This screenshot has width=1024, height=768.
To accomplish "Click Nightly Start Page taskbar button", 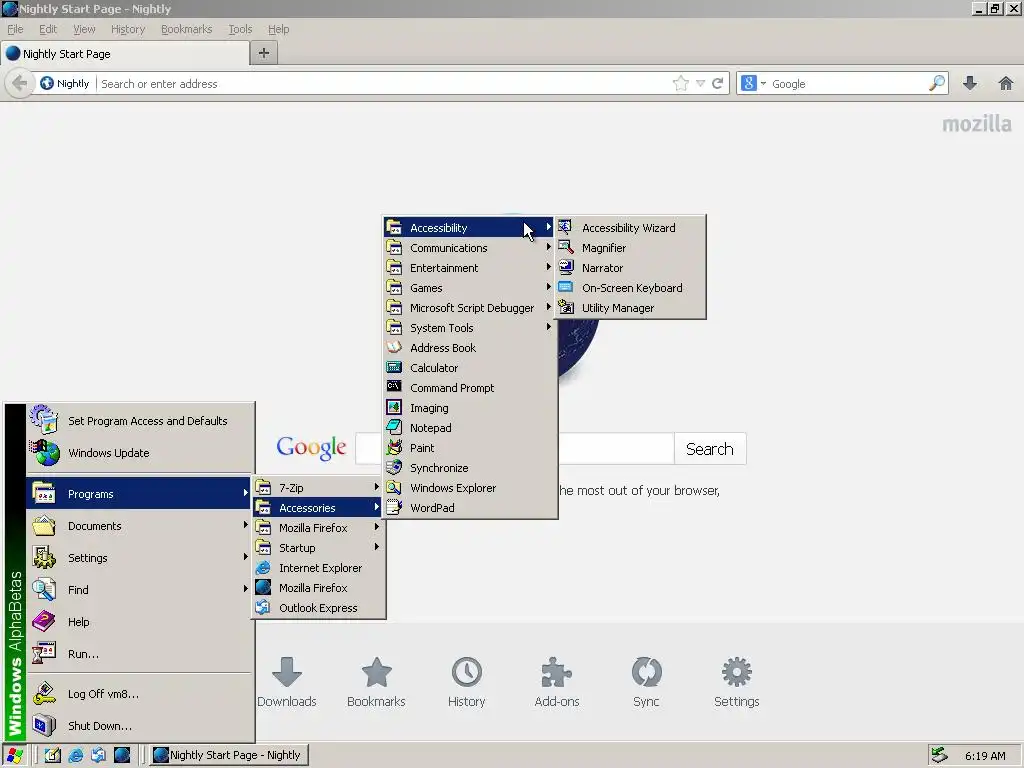I will pos(229,755).
